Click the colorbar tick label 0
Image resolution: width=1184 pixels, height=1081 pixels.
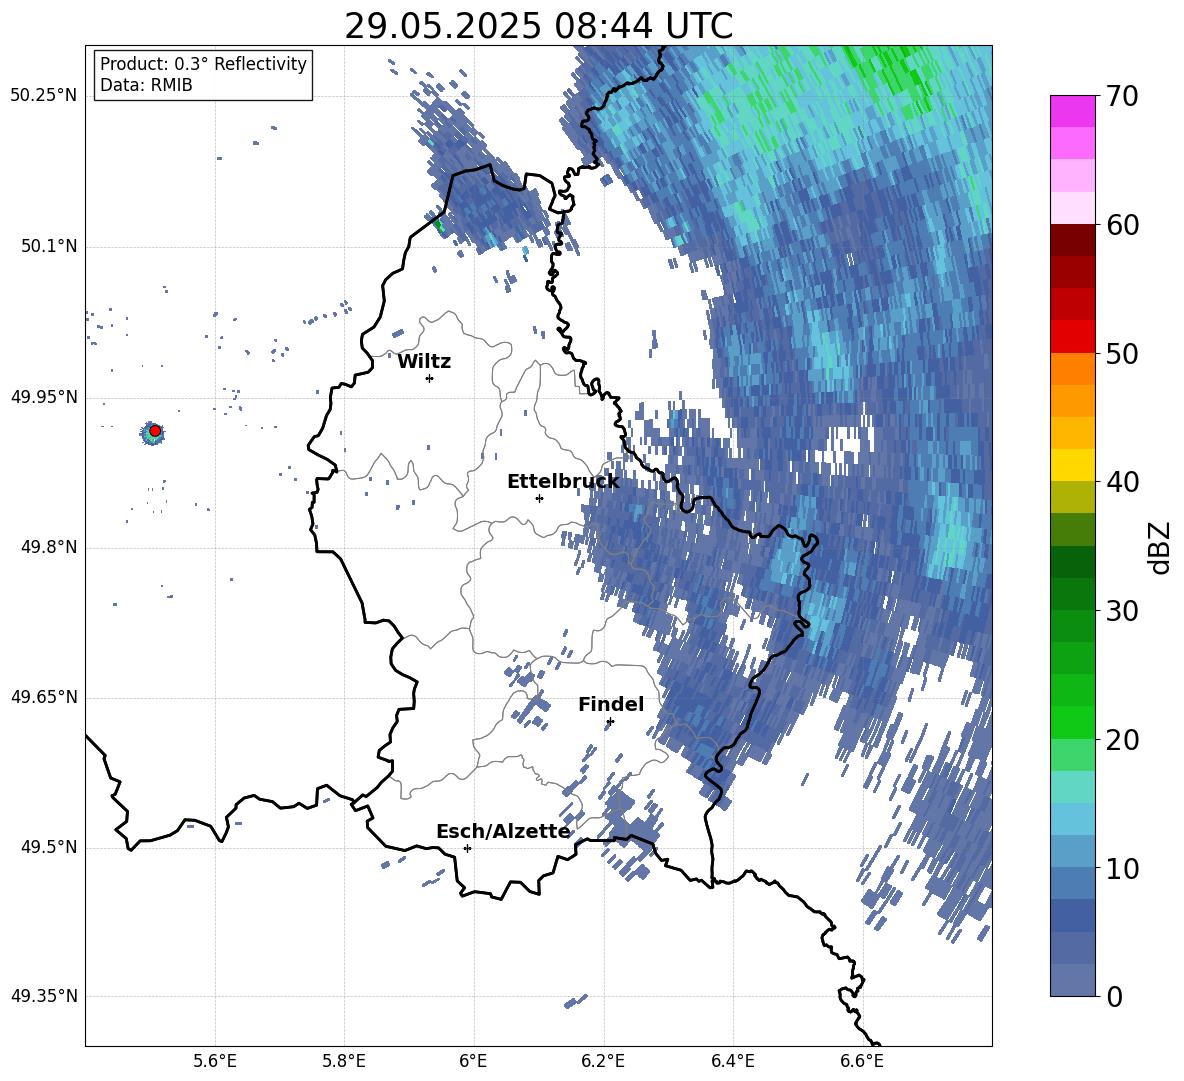tap(1114, 996)
